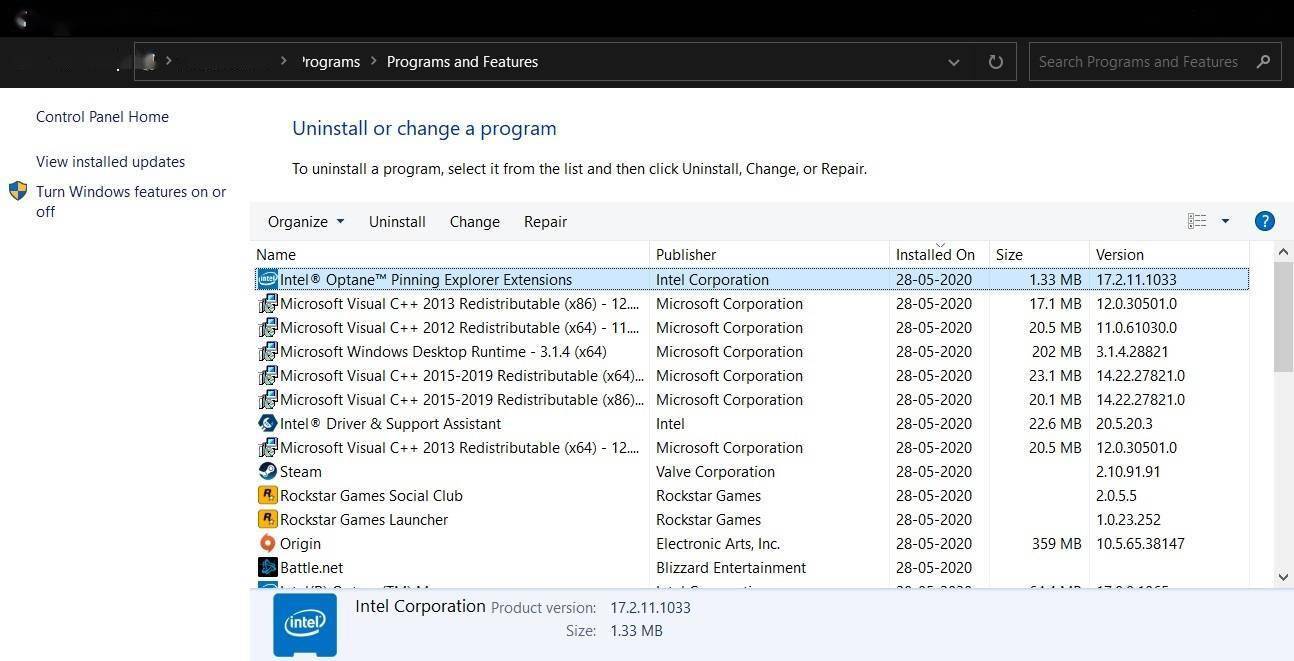This screenshot has height=661, width=1294.
Task: Click the scroll down arrow of the list
Action: point(1283,577)
